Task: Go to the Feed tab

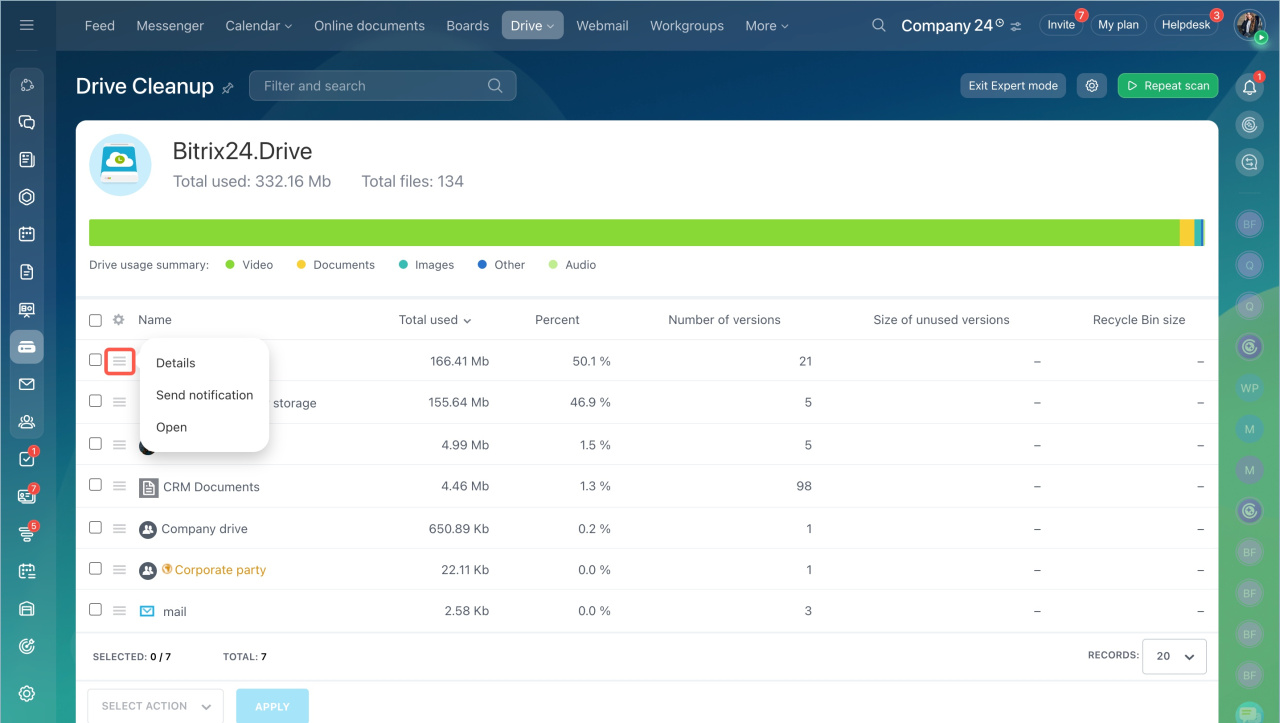Action: tap(100, 26)
